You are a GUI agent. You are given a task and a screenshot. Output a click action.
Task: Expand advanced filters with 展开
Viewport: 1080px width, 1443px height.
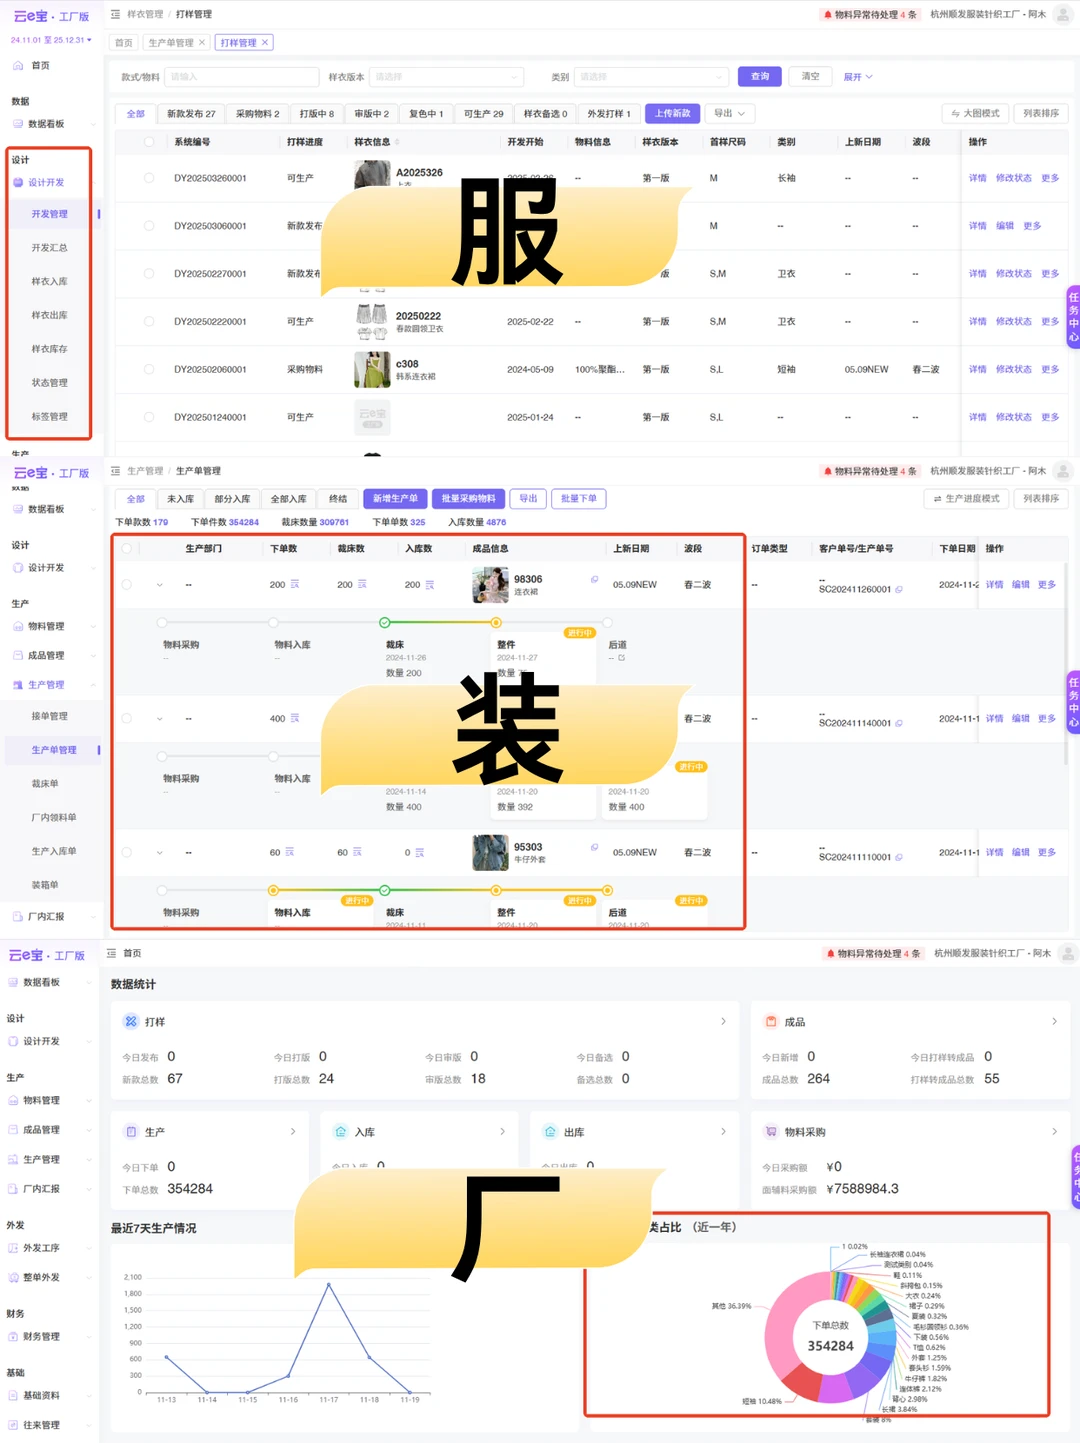click(x=856, y=76)
